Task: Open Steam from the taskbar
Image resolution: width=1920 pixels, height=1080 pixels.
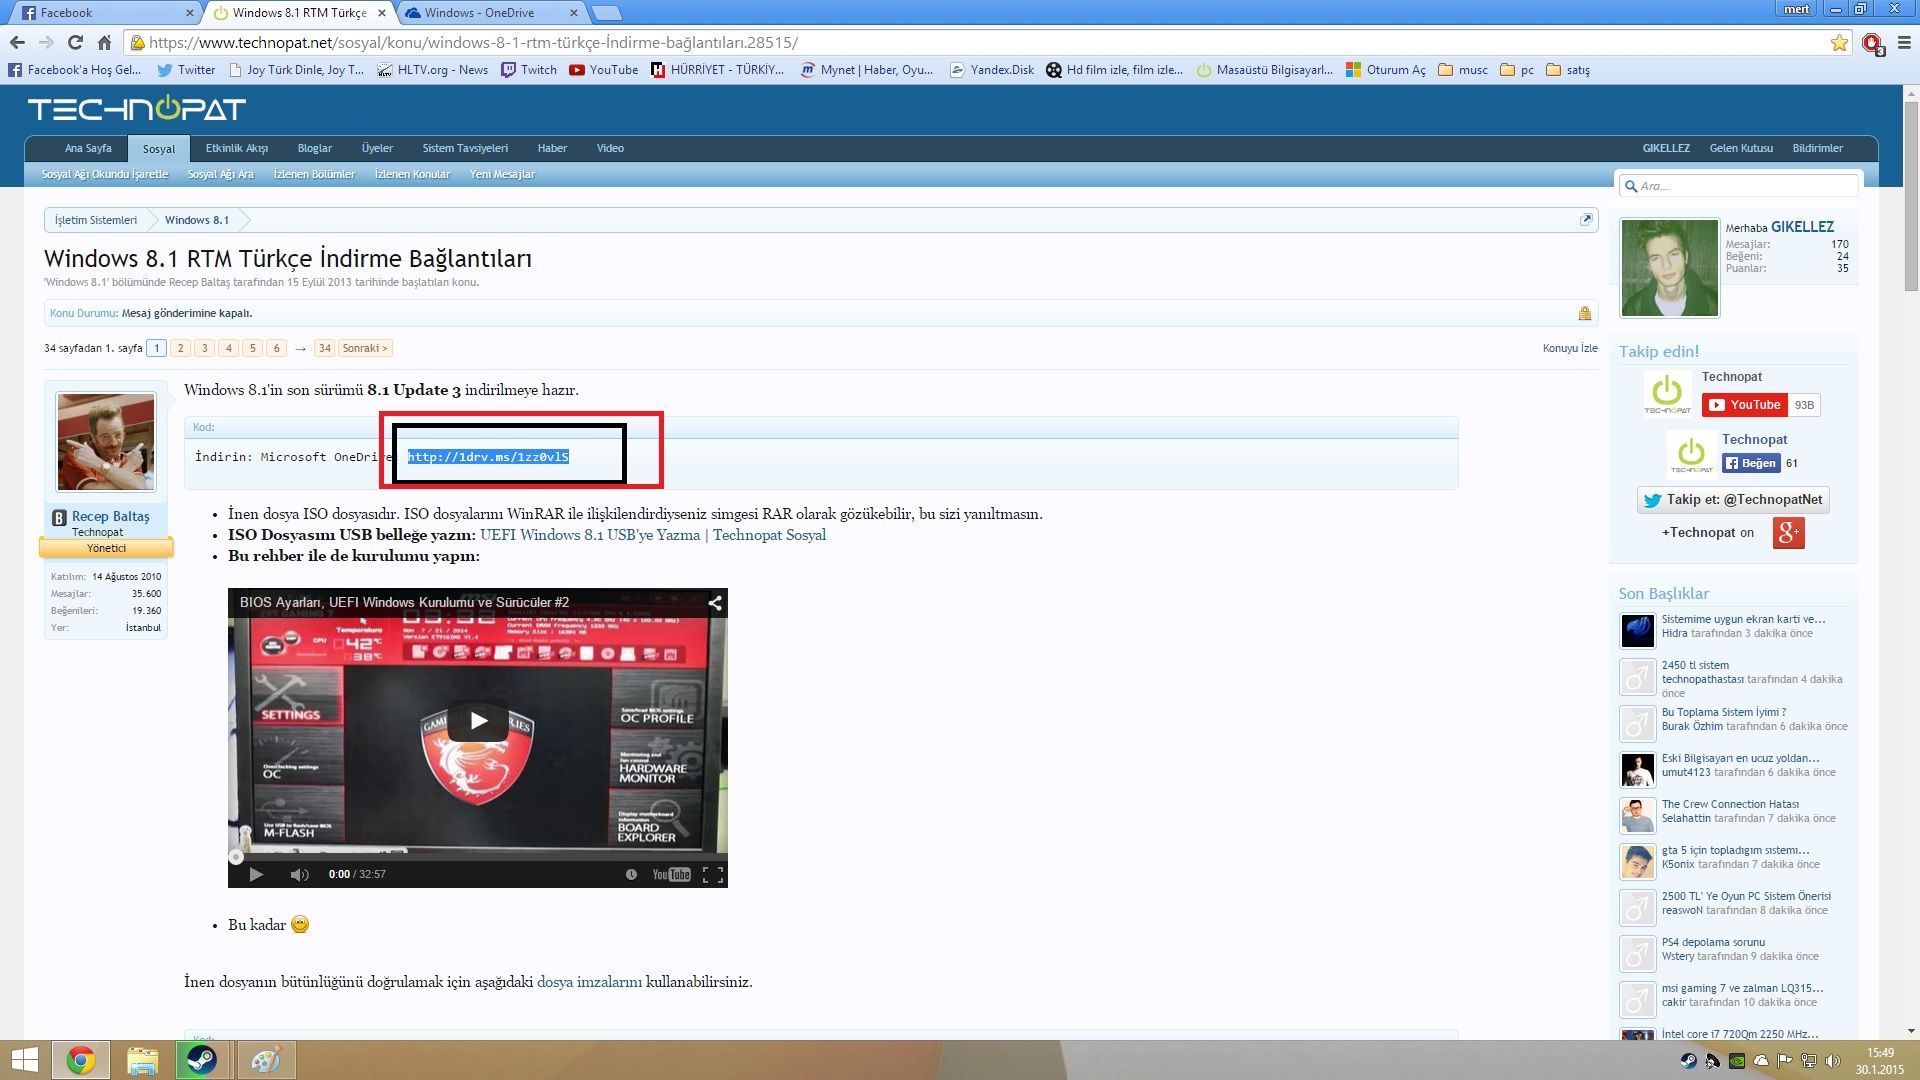Action: point(201,1060)
